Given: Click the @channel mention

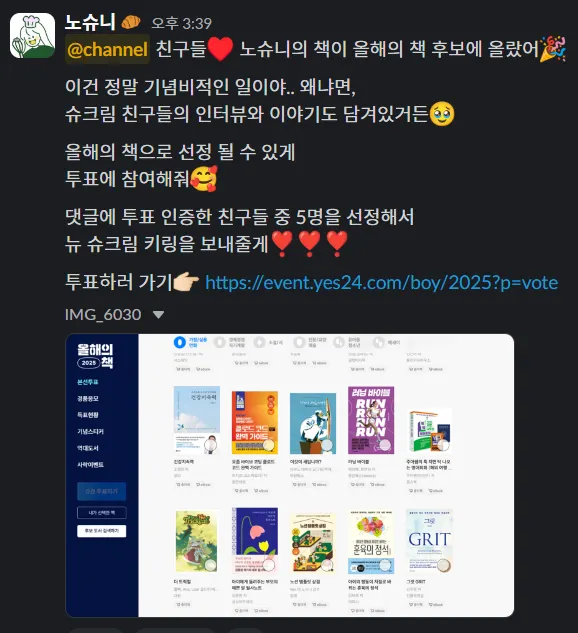Looking at the screenshot, I should click(107, 49).
